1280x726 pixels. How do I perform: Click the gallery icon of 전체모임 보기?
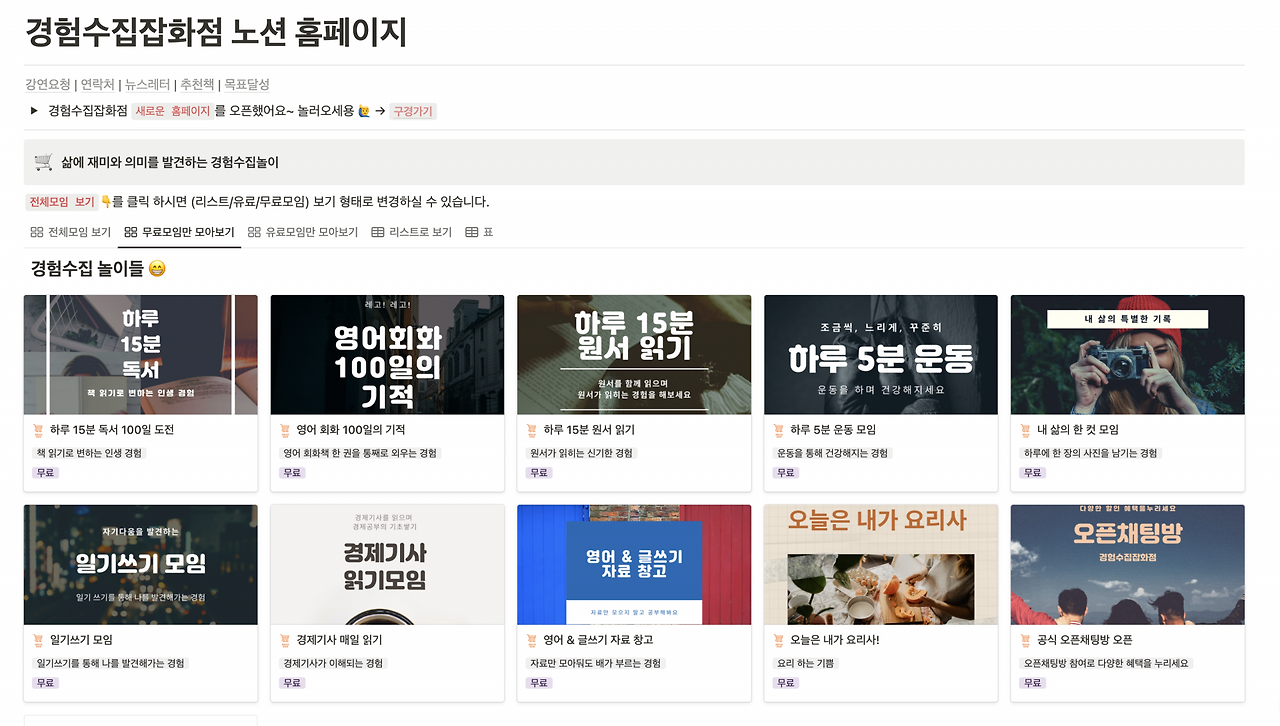tap(37, 232)
